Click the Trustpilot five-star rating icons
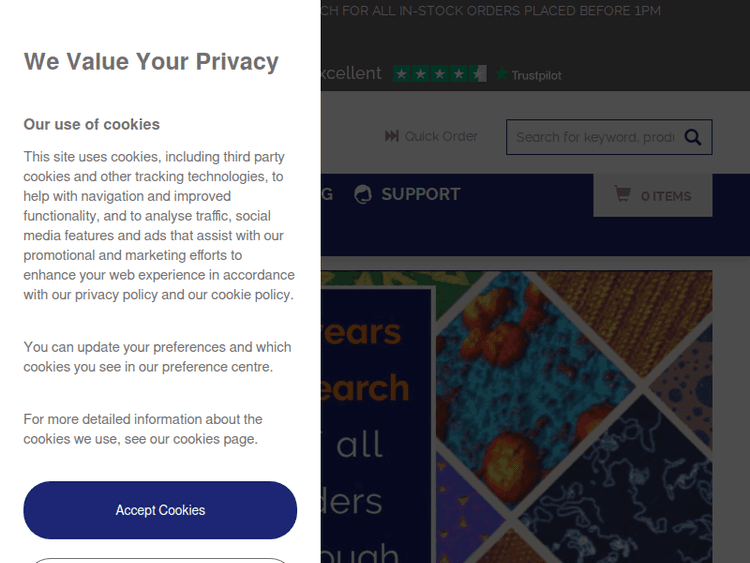Image resolution: width=750 pixels, height=563 pixels. point(439,74)
